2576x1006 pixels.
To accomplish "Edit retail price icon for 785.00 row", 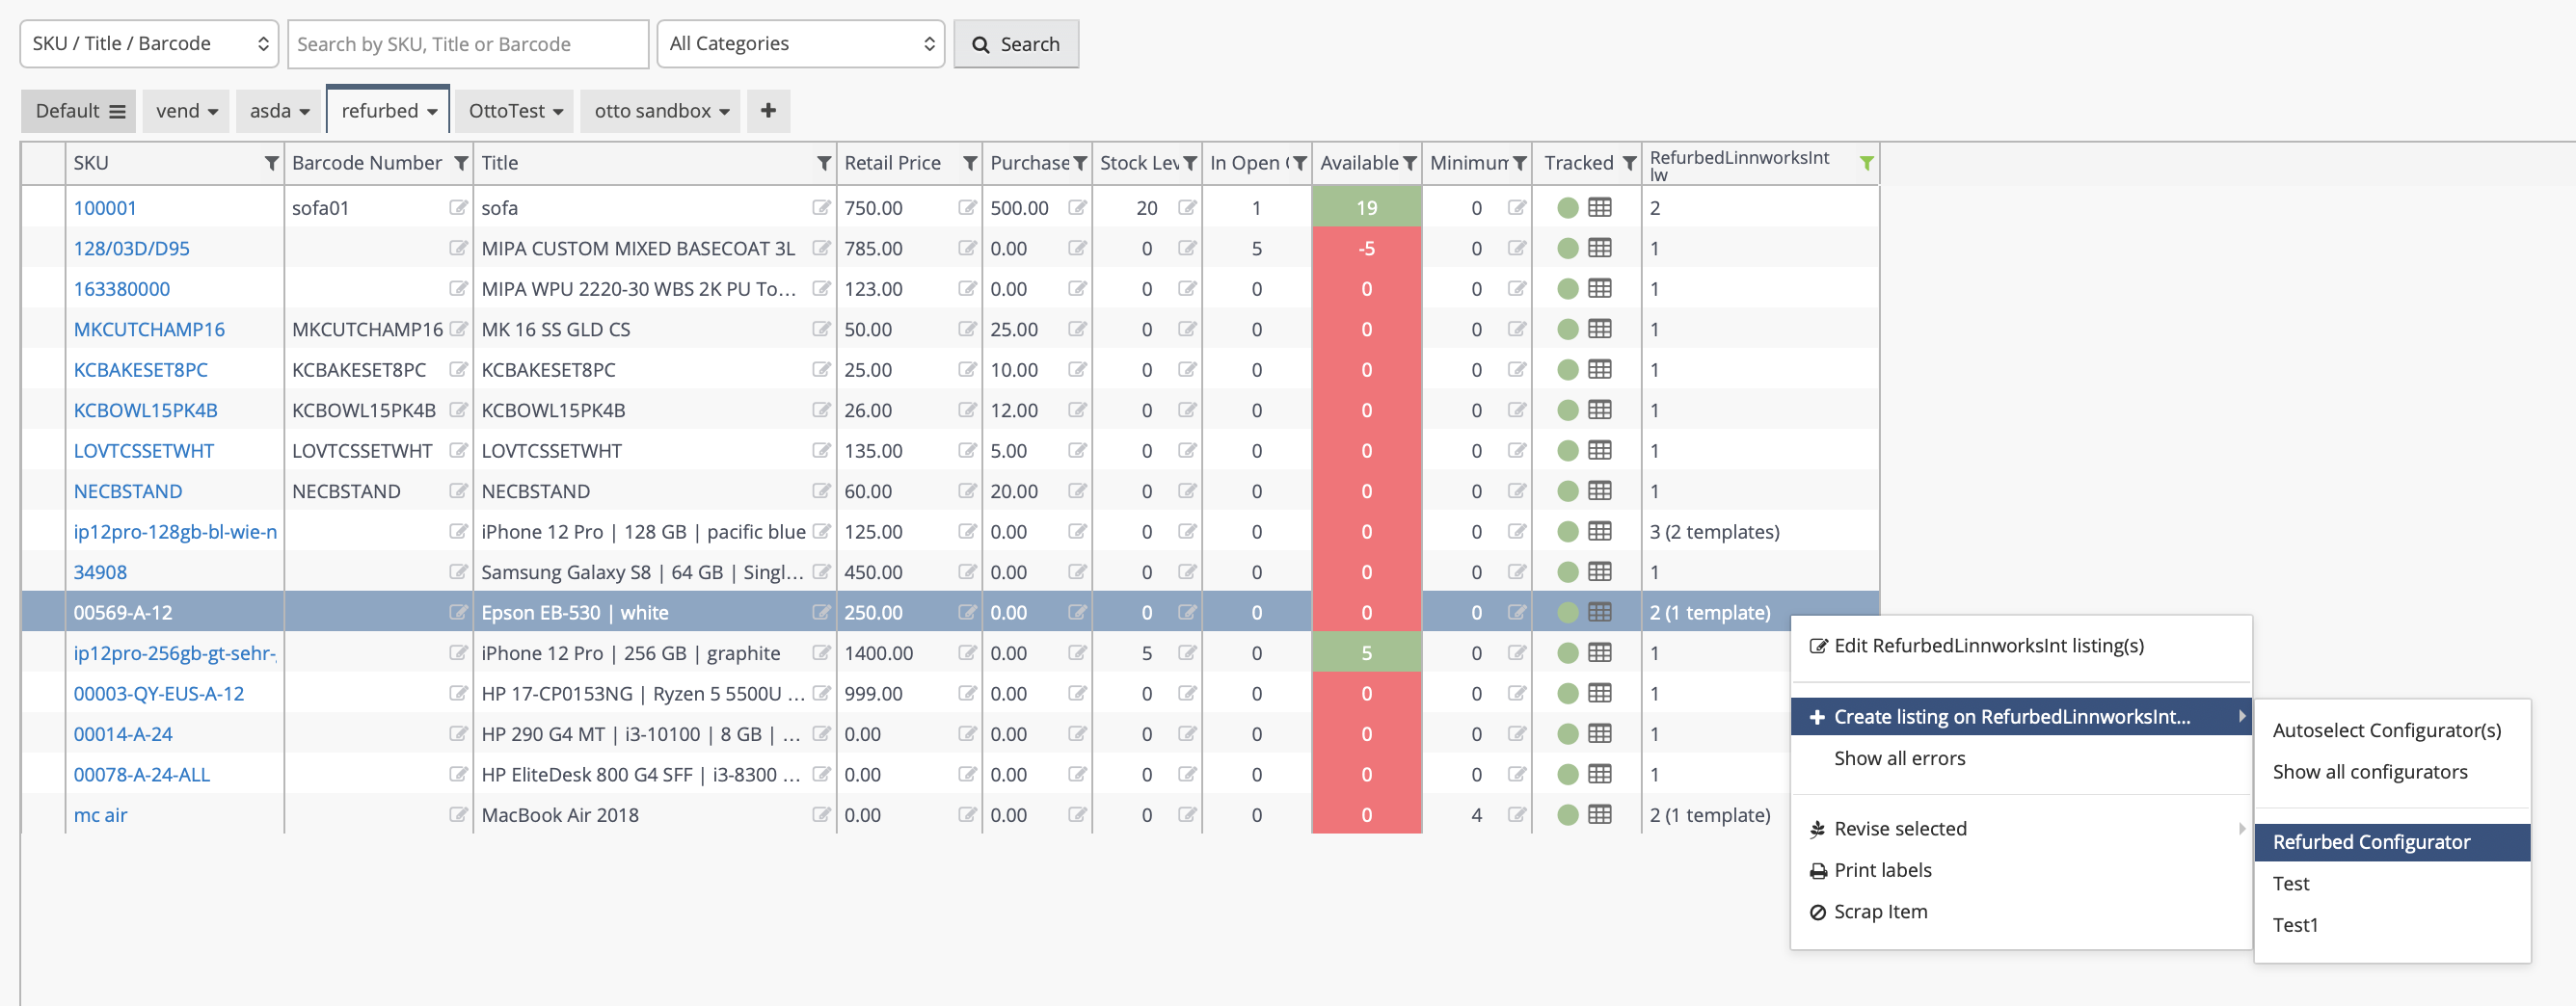I will [x=967, y=248].
